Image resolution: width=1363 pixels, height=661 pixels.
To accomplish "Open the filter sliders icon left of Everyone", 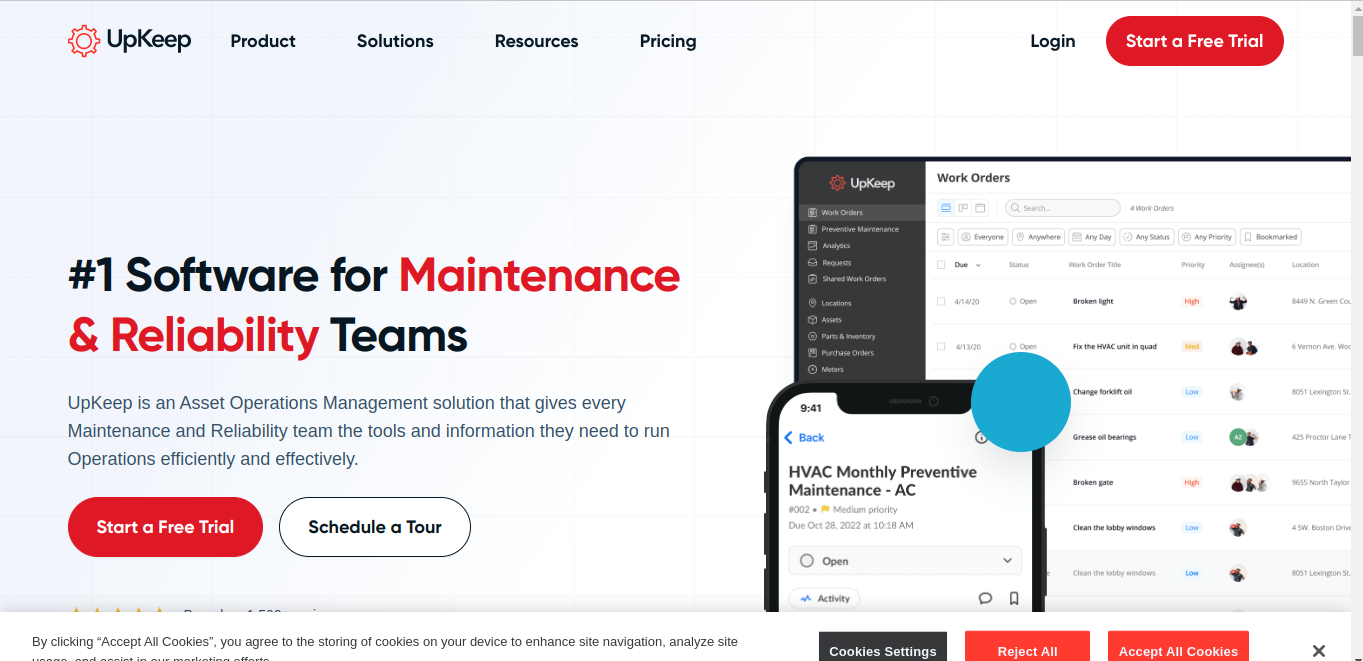I will point(946,237).
